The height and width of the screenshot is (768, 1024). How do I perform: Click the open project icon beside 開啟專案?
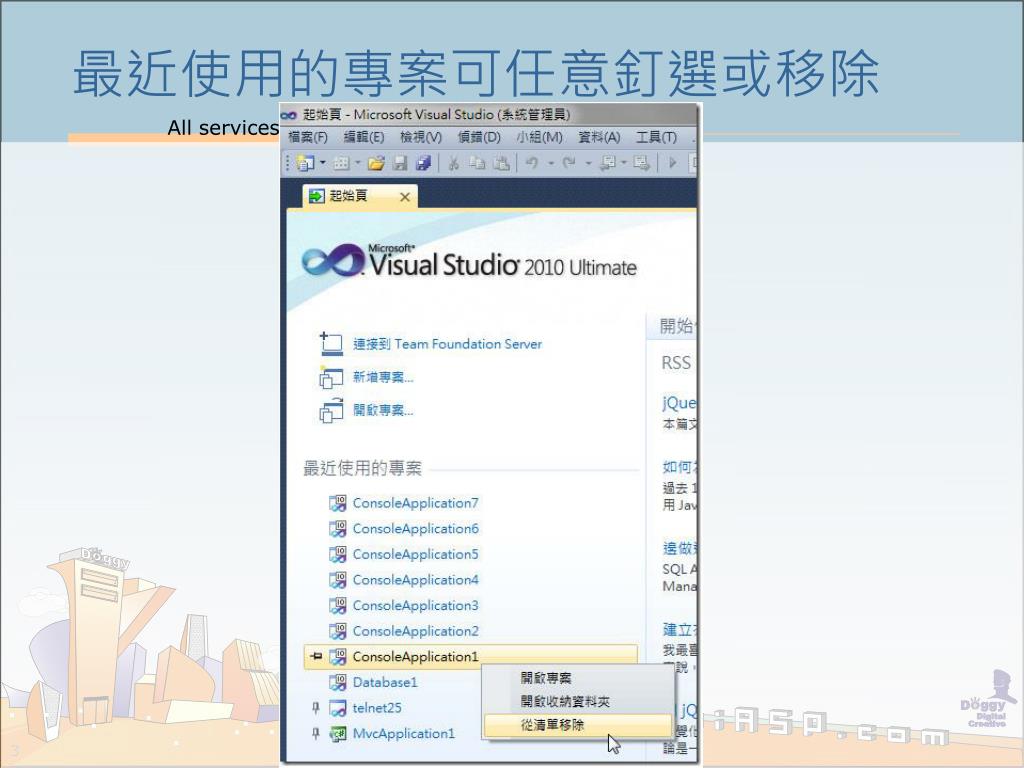click(x=331, y=410)
